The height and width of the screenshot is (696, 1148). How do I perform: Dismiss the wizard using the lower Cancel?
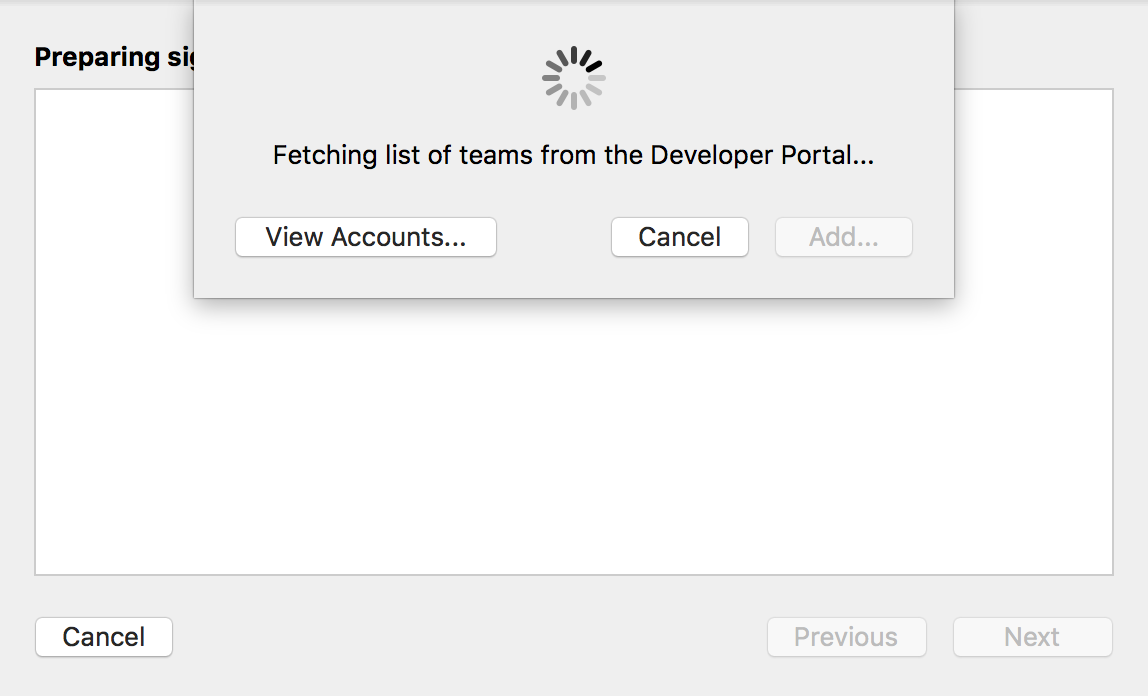pos(104,637)
